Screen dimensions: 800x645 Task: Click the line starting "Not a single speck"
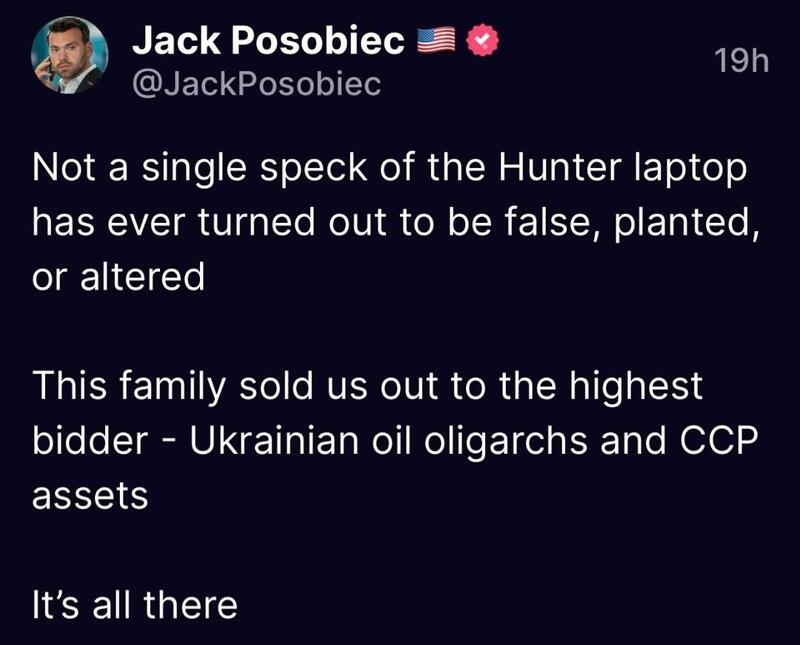390,169
